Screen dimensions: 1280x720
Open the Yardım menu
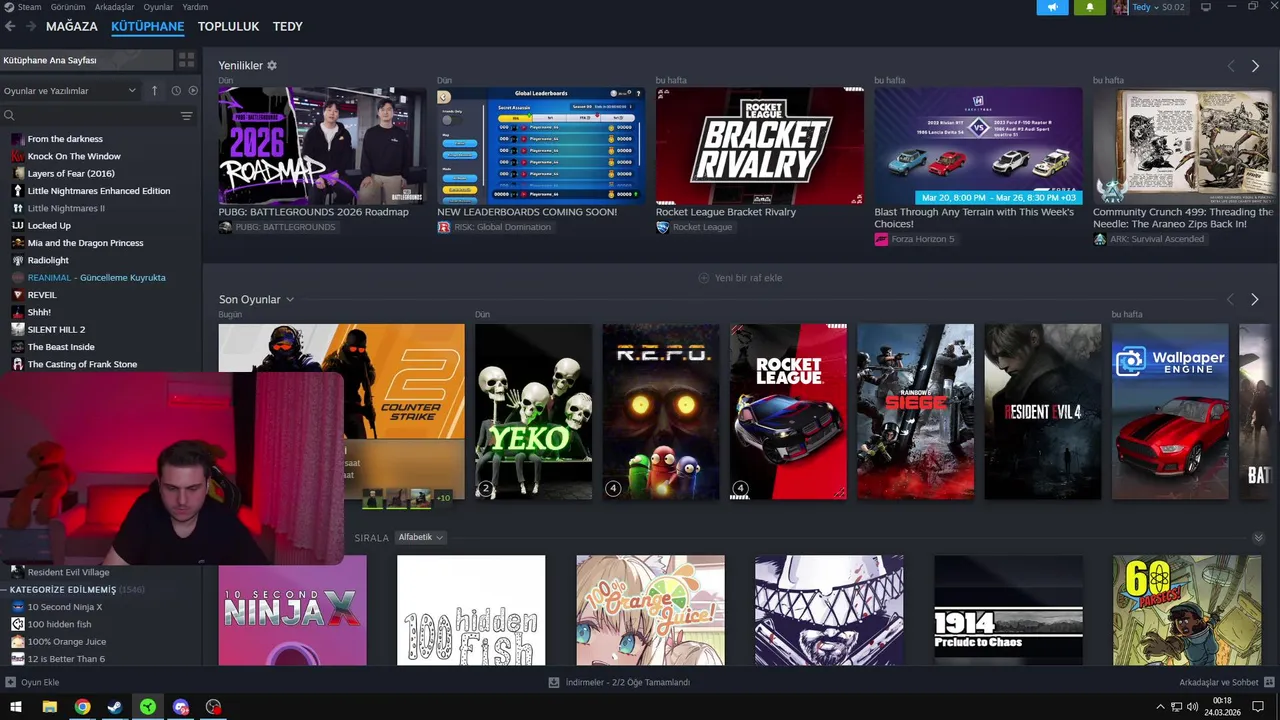tap(195, 7)
